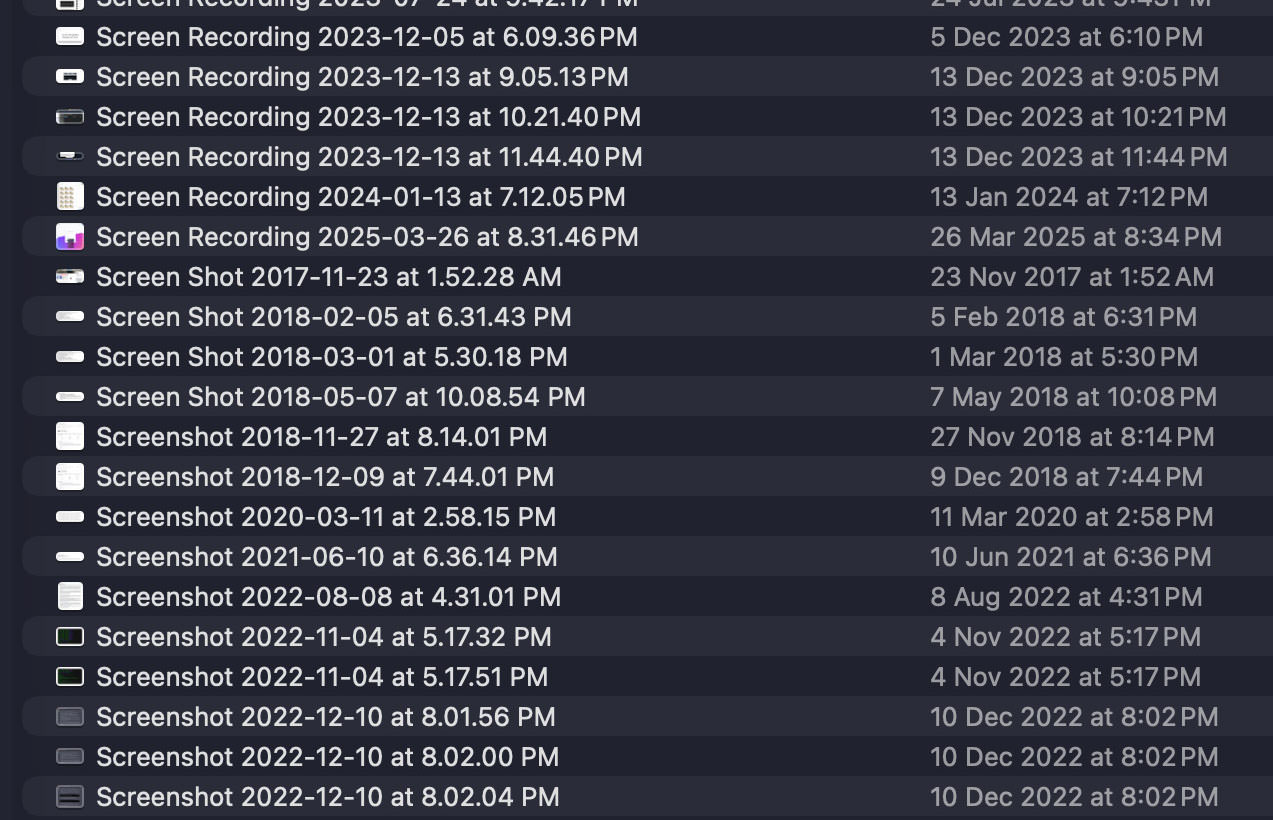The height and width of the screenshot is (820, 1273).
Task: Select Screenshot 2020-03-11 at 2.58.15 PM
Action: tap(326, 517)
